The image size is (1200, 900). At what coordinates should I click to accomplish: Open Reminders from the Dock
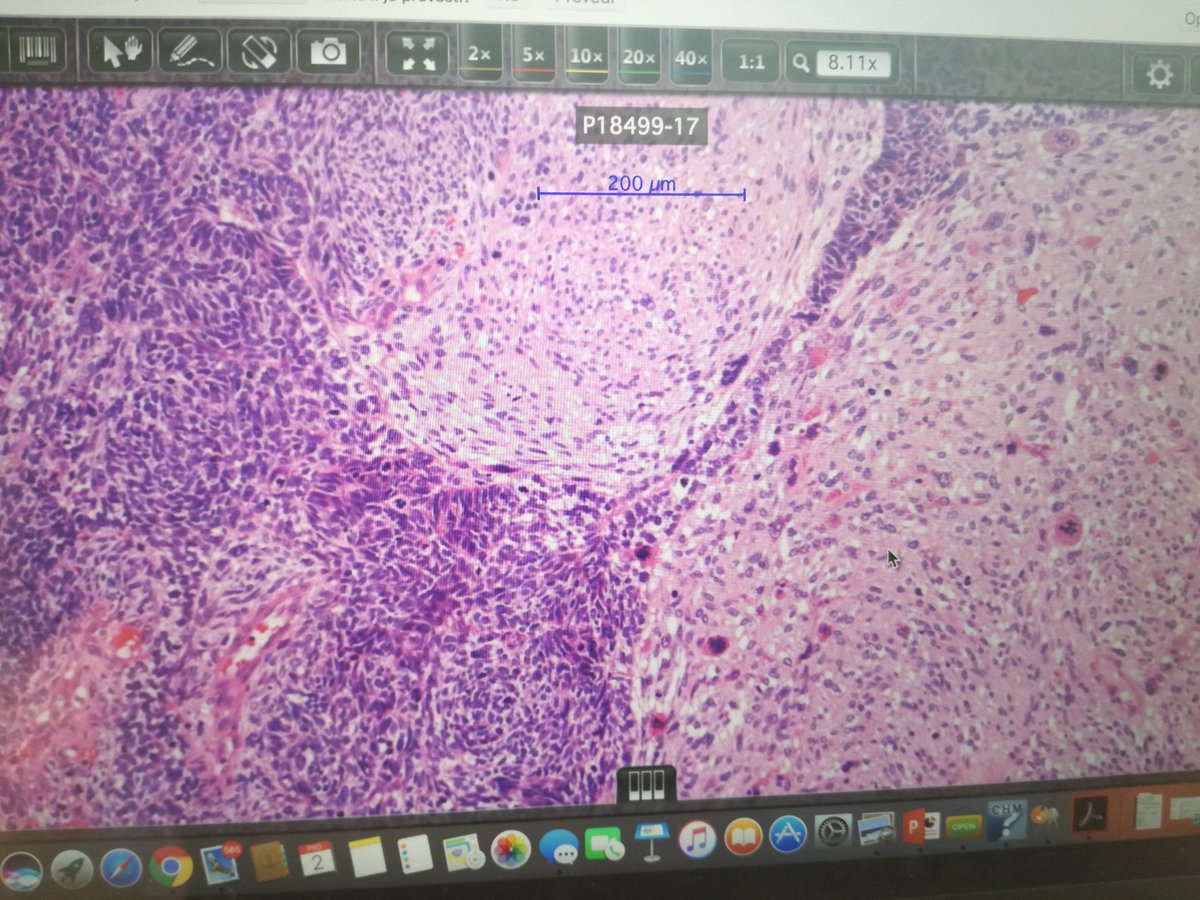414,854
